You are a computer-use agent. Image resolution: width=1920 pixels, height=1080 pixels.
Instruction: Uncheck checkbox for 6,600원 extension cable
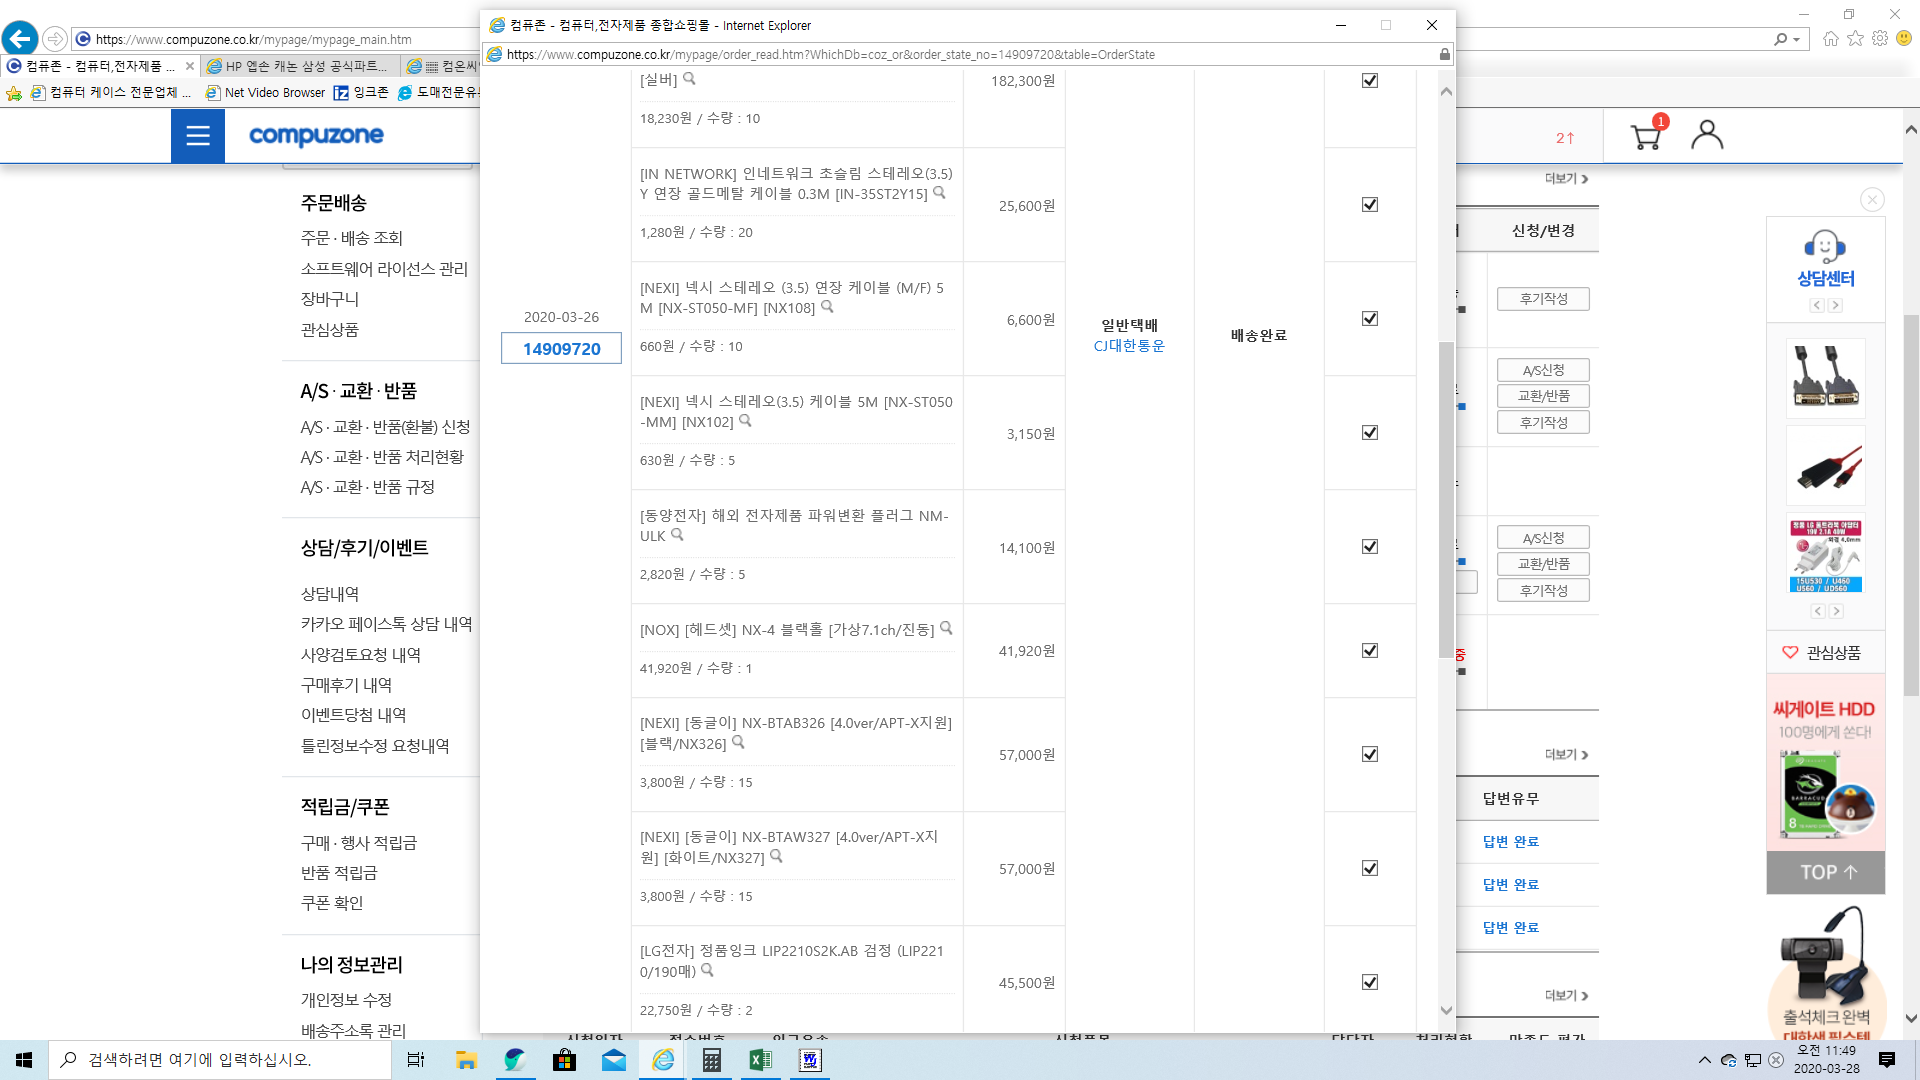(x=1370, y=319)
